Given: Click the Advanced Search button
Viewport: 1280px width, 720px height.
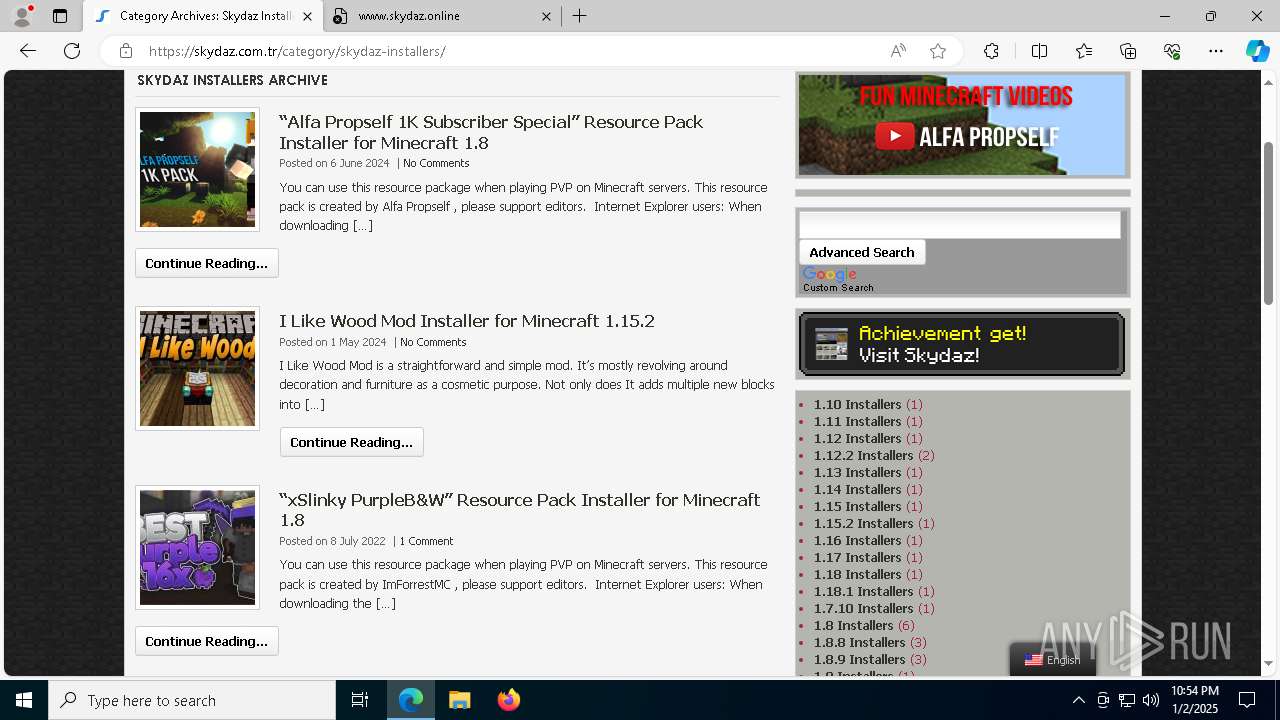Looking at the screenshot, I should tap(862, 252).
